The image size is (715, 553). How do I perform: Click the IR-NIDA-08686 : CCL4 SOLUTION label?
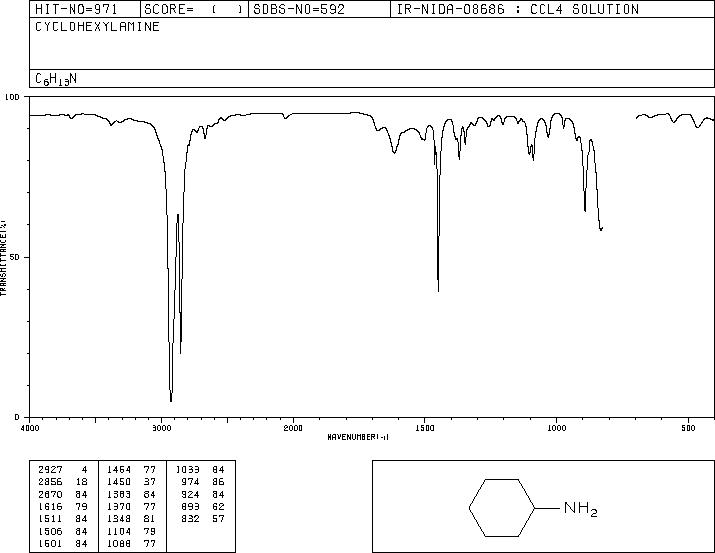coord(518,9)
